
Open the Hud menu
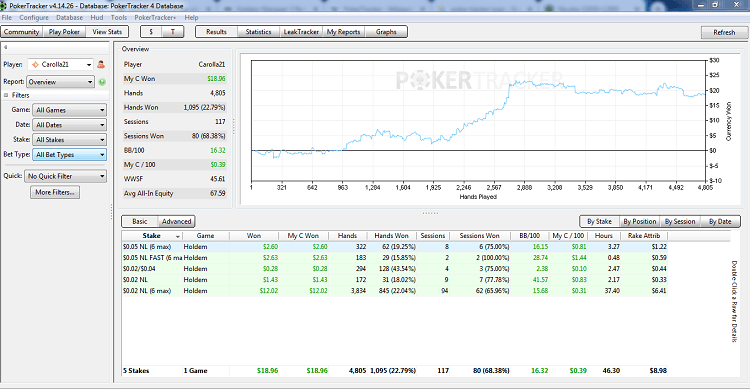coord(97,18)
